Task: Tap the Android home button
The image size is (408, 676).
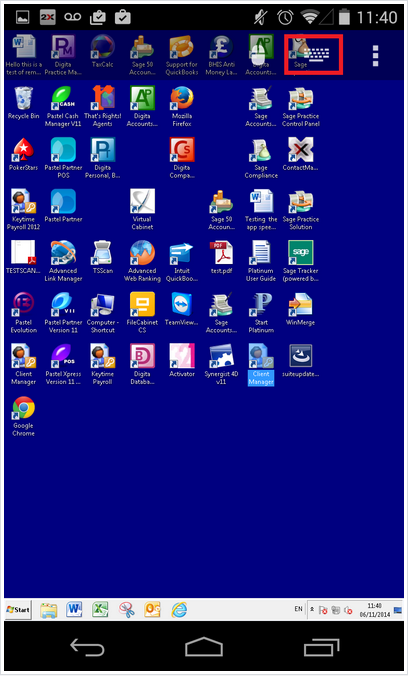Action: [x=204, y=647]
